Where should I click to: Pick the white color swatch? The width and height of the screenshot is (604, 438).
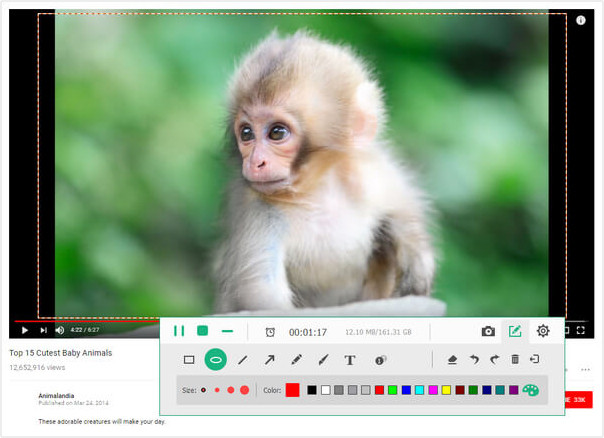[325, 390]
